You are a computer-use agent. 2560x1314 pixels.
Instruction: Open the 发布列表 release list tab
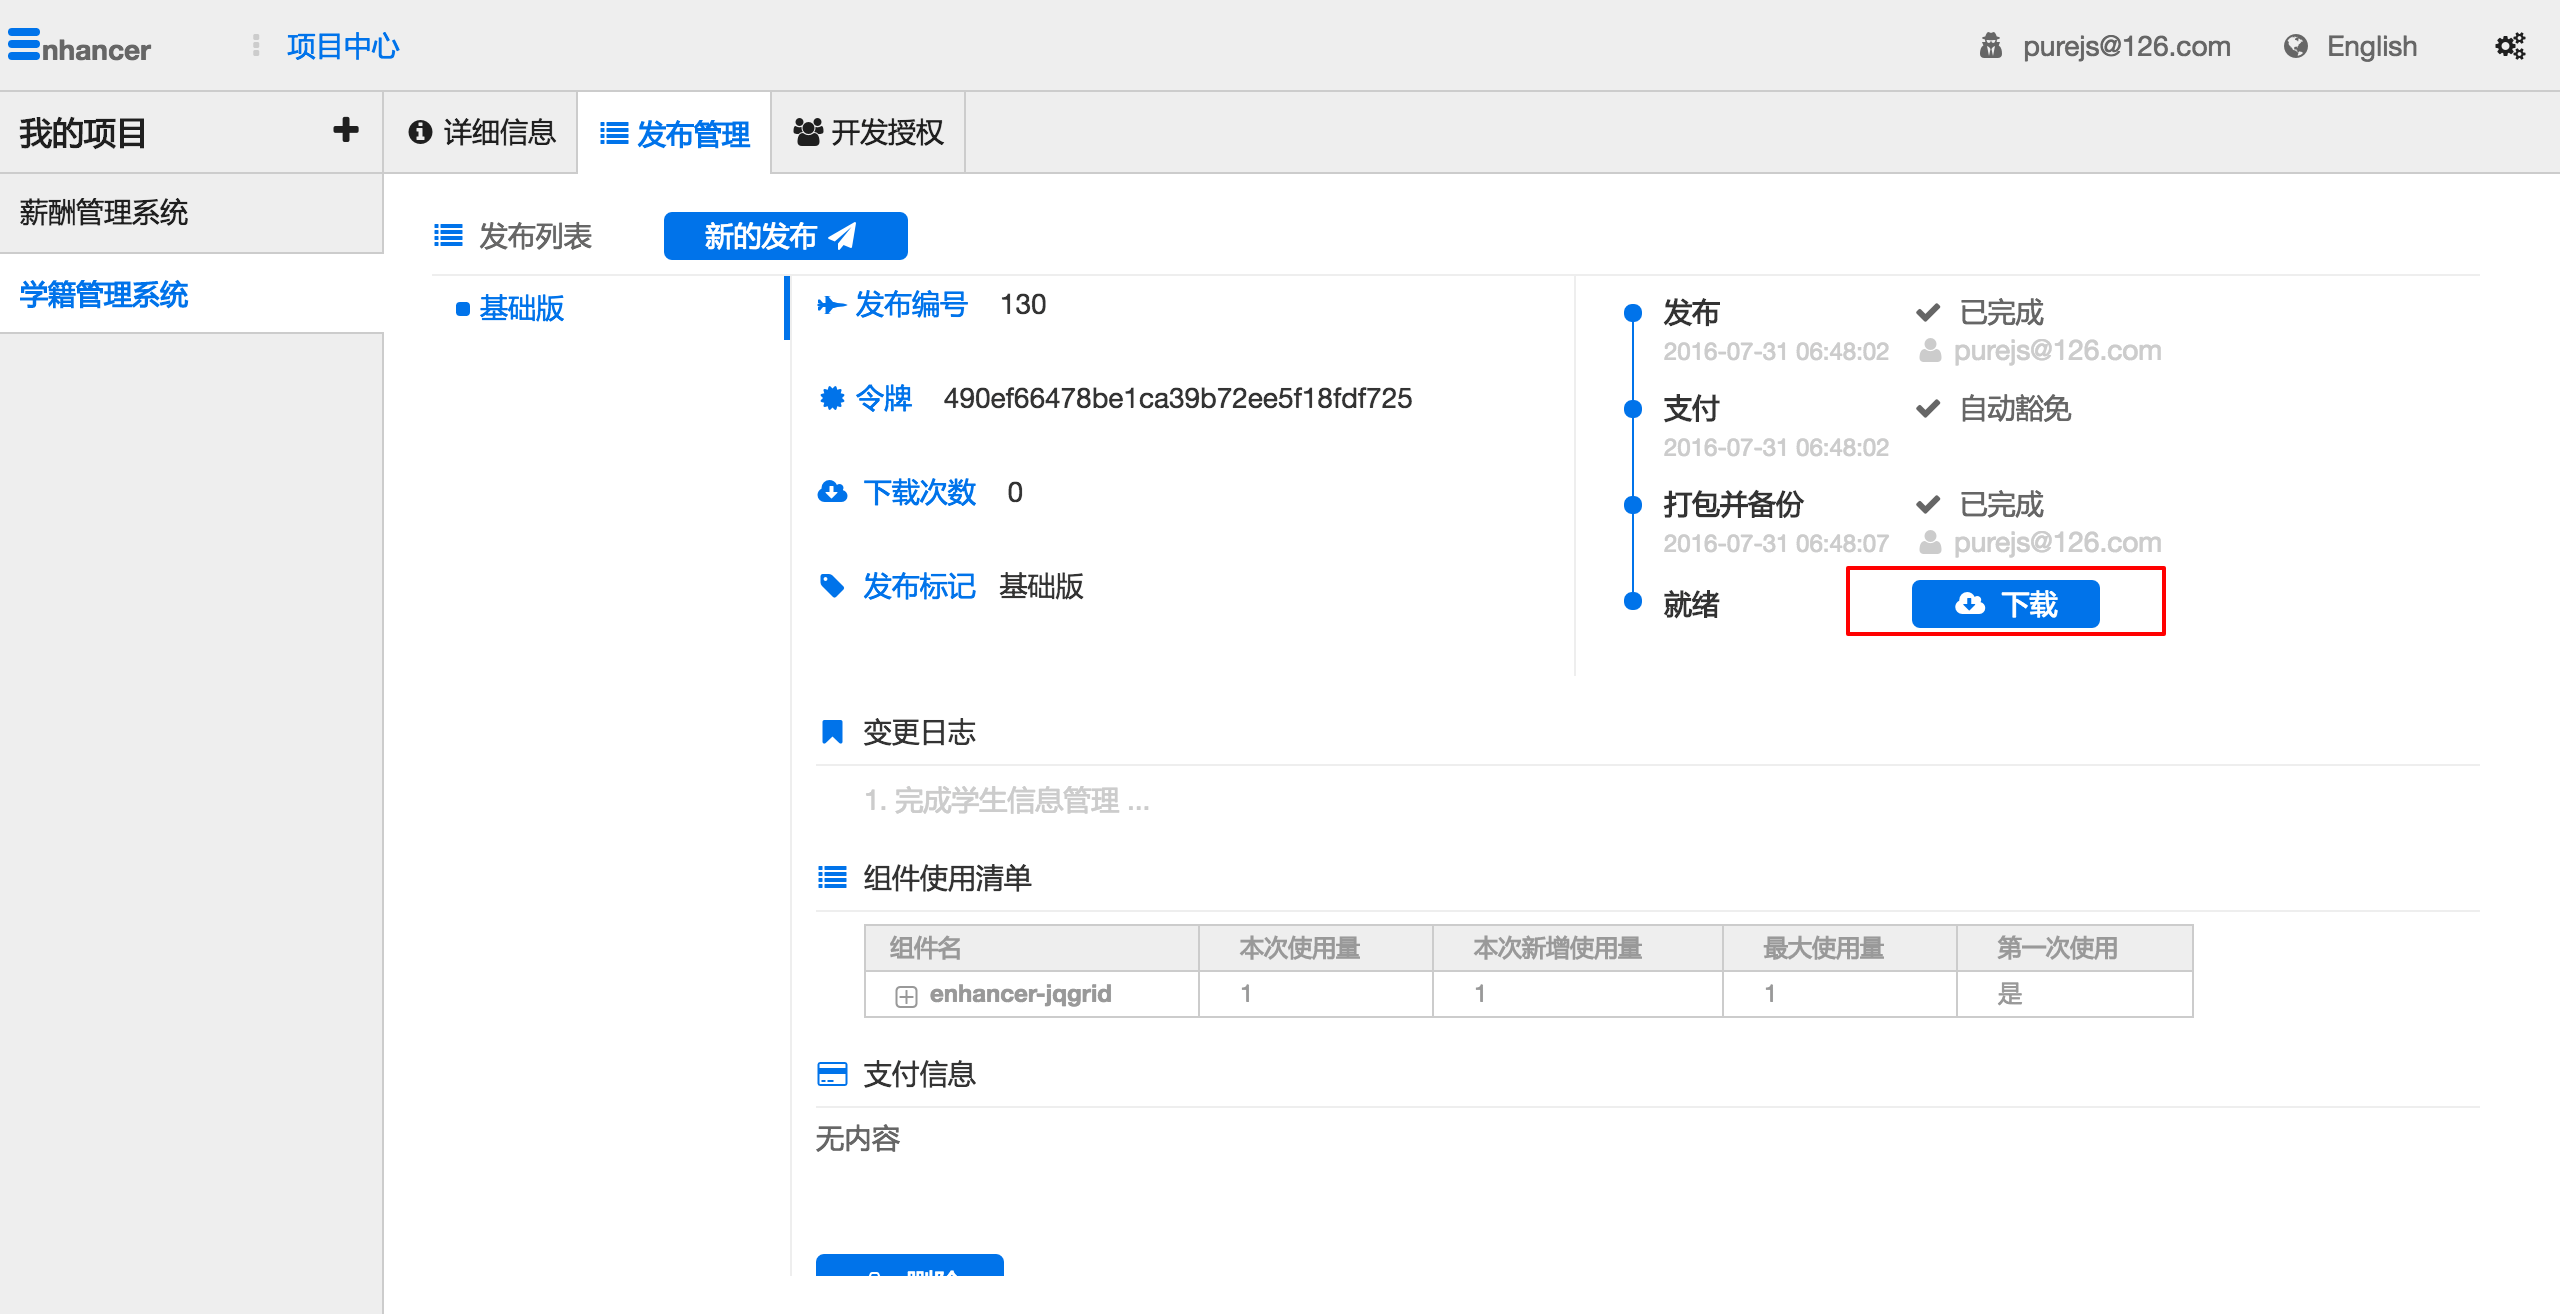[524, 236]
